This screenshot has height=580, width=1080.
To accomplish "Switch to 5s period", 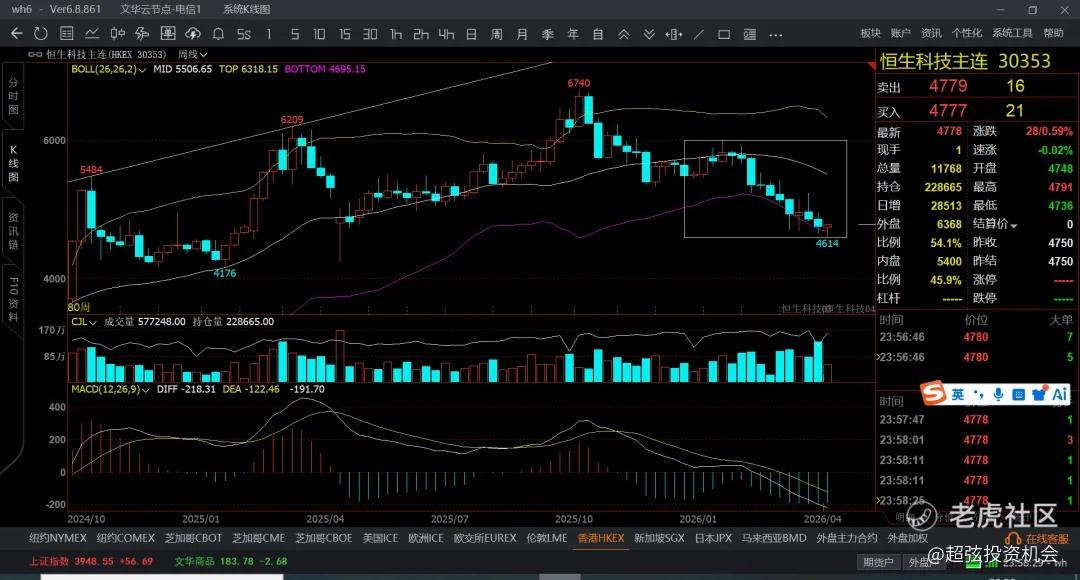I will pyautogui.click(x=244, y=34).
